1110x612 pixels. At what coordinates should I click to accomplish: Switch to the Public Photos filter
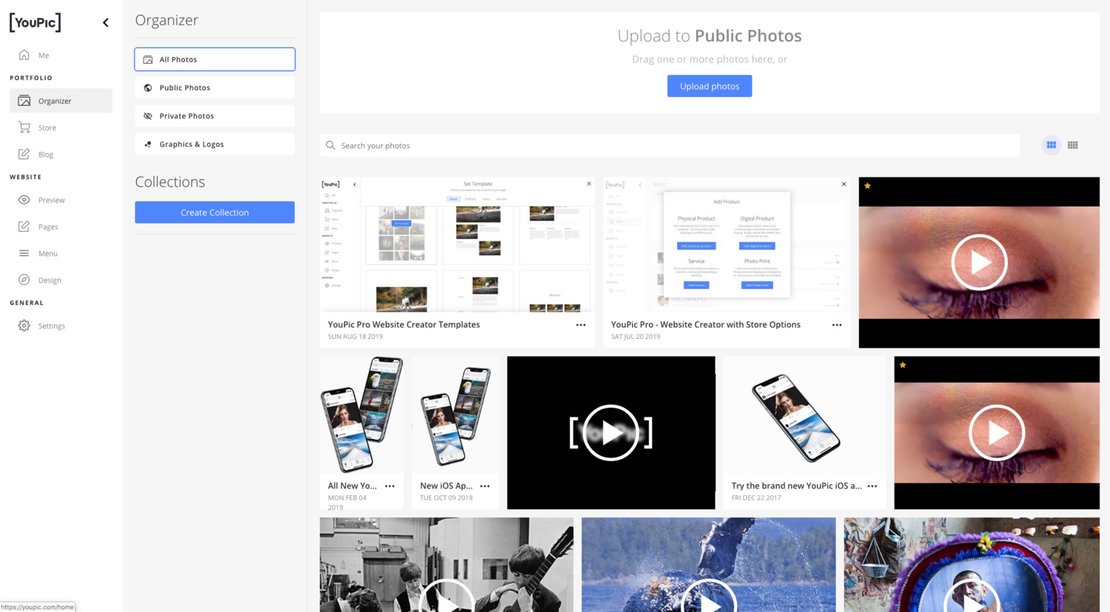click(x=214, y=87)
